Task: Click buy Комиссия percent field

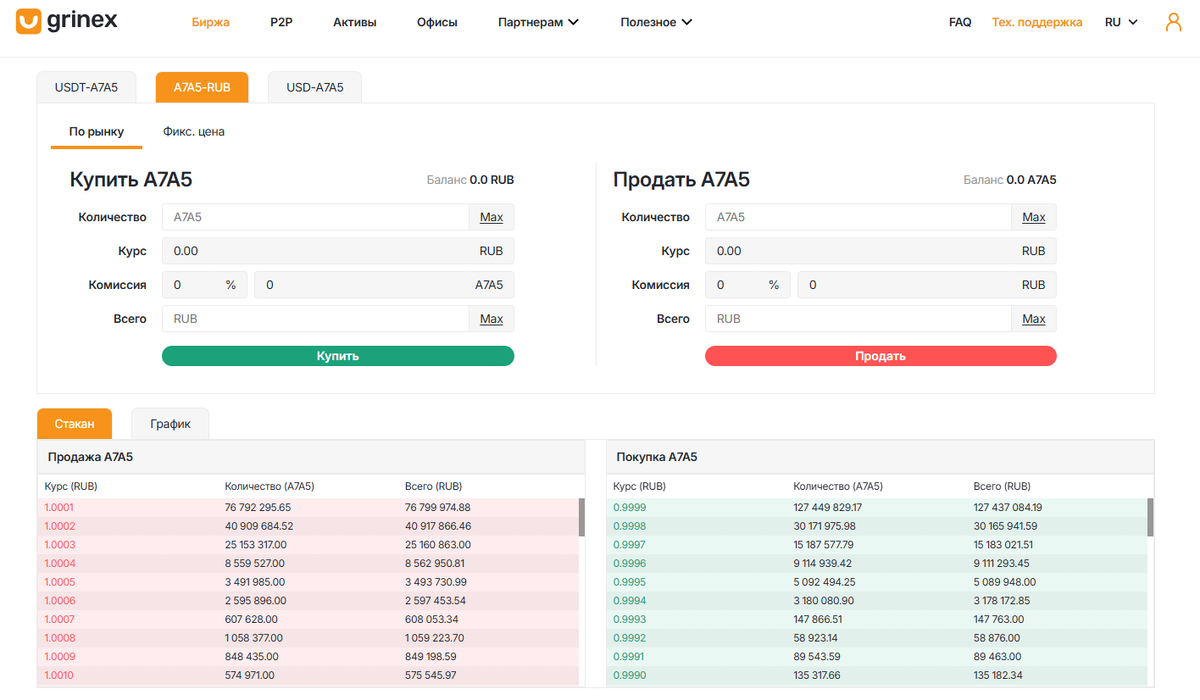Action: 205,285
